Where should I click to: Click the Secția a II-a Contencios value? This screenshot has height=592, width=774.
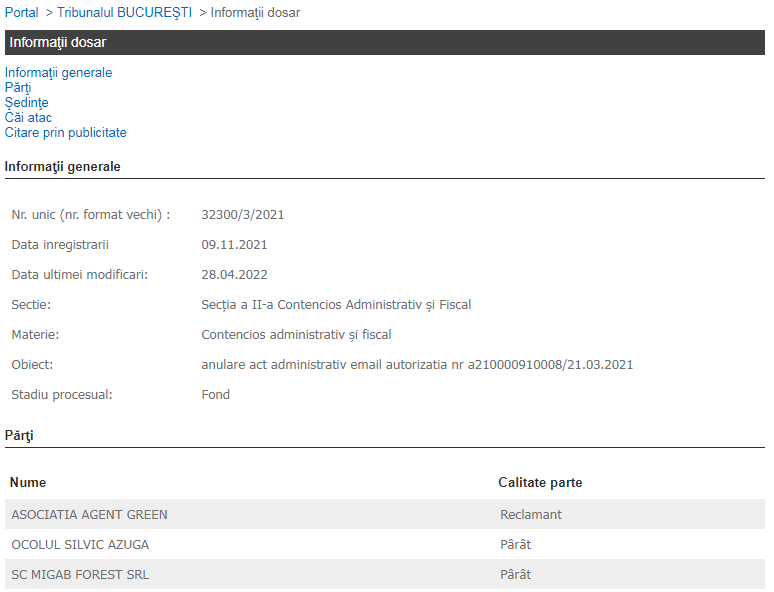[x=336, y=305]
